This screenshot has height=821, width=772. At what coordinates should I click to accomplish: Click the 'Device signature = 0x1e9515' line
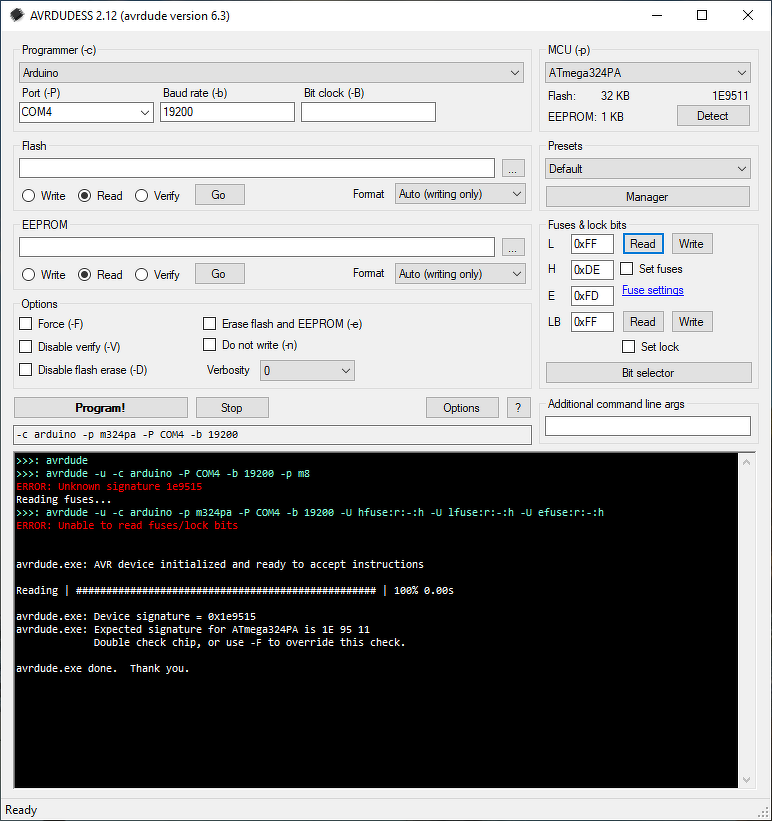point(136,617)
